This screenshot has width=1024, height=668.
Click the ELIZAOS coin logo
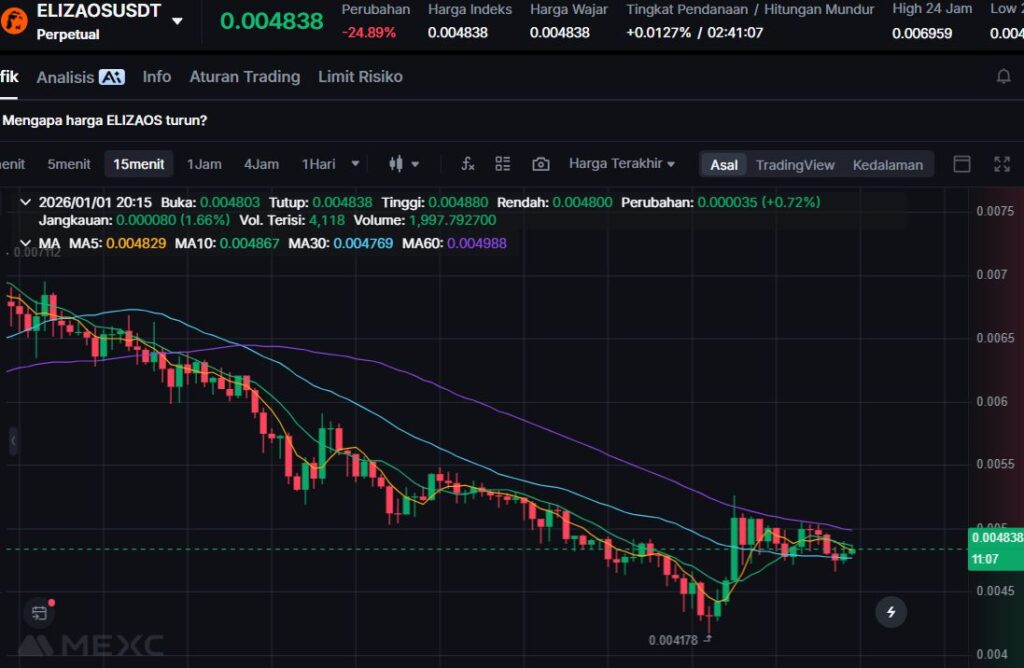[15, 20]
